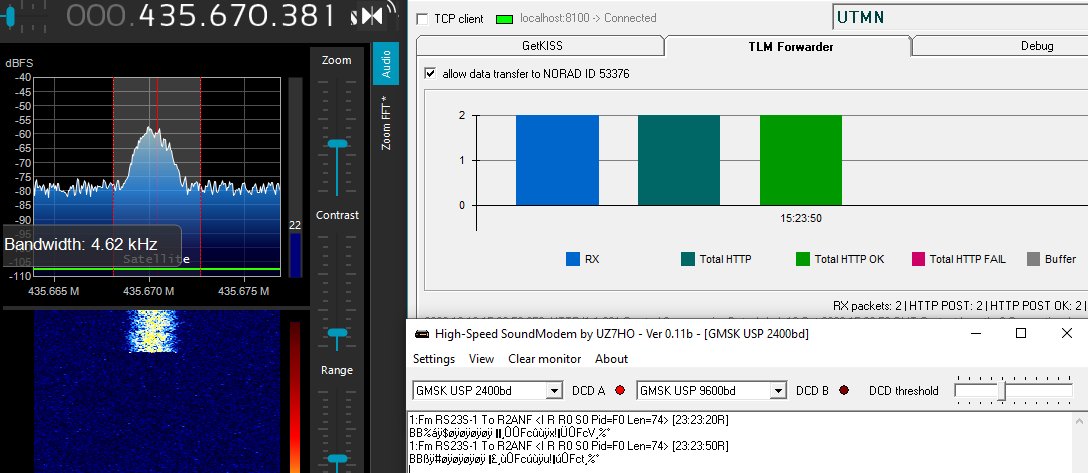
Task: Select the vertical Audio tab in SDR#
Action: tap(386, 63)
